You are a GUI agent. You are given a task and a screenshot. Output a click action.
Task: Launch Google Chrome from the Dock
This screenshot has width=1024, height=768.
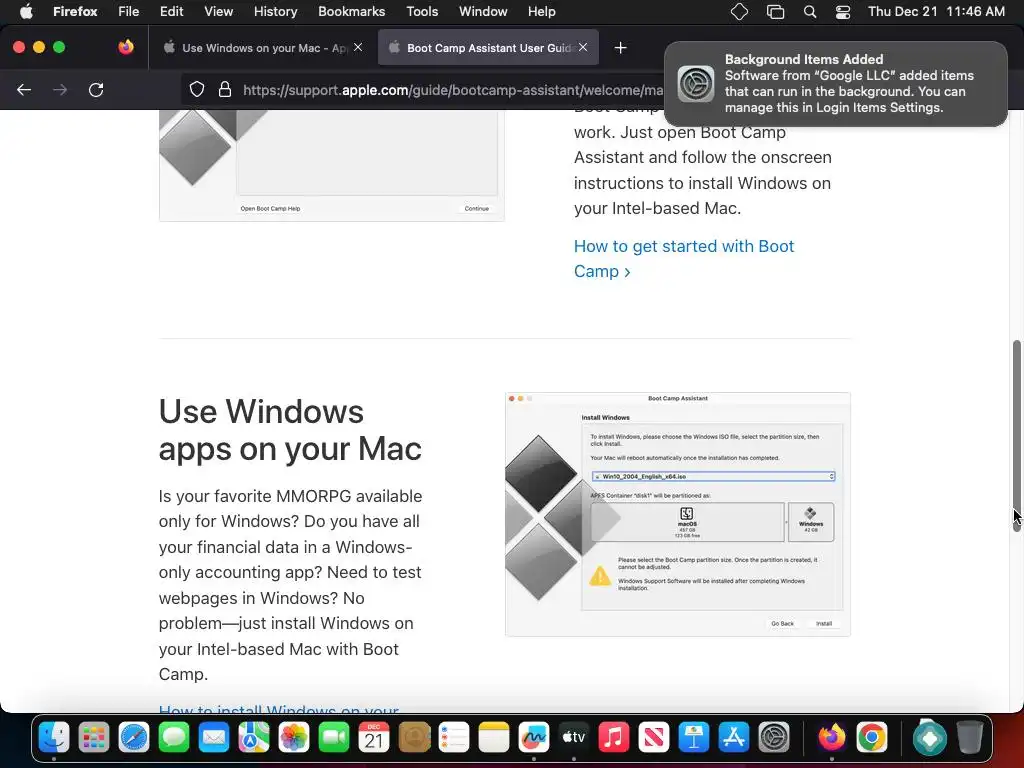872,738
